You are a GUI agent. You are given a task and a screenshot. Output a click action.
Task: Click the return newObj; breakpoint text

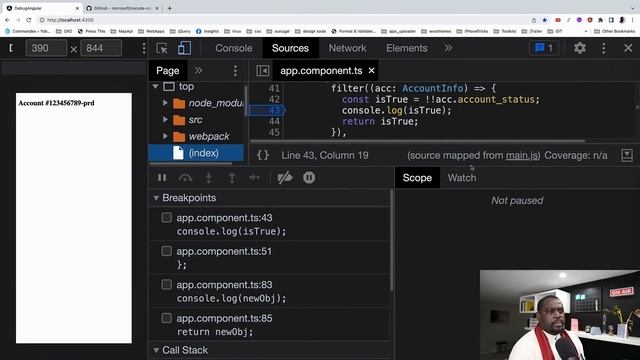coord(215,332)
